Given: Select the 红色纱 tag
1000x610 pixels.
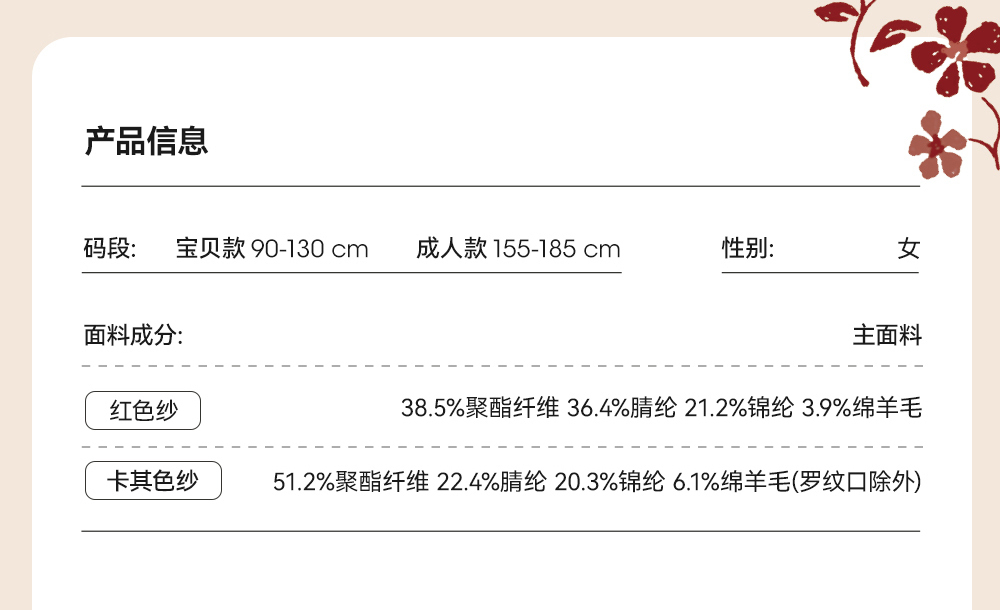Looking at the screenshot, I should point(144,410).
